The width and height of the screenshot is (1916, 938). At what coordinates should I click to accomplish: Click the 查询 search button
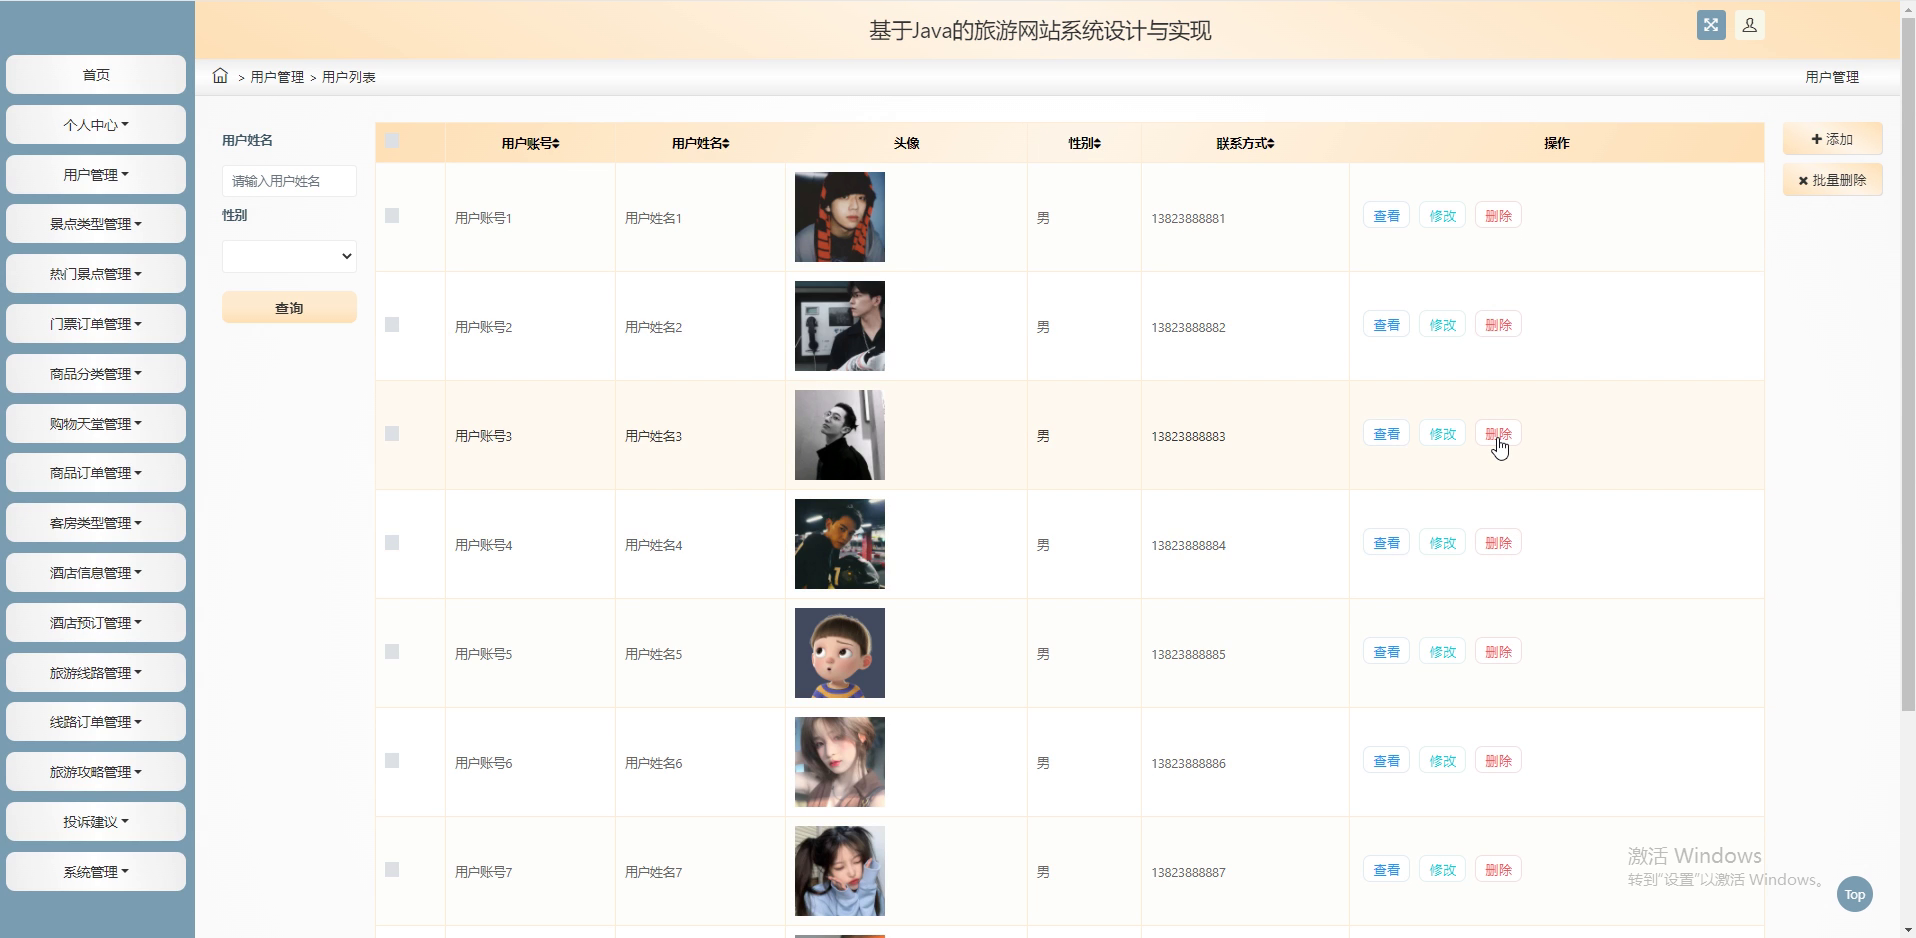click(289, 308)
